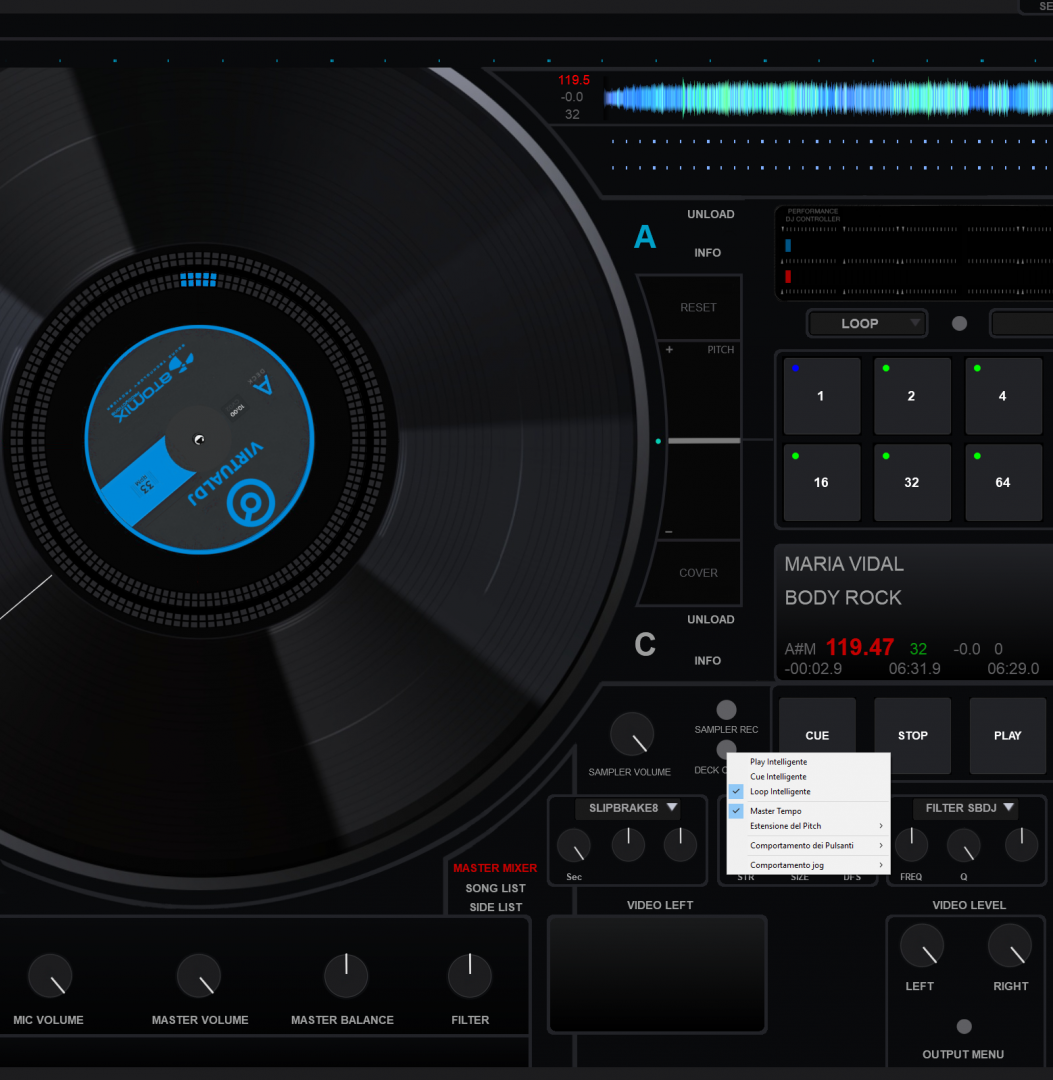
Task: Select deck C letter
Action: coord(645,645)
